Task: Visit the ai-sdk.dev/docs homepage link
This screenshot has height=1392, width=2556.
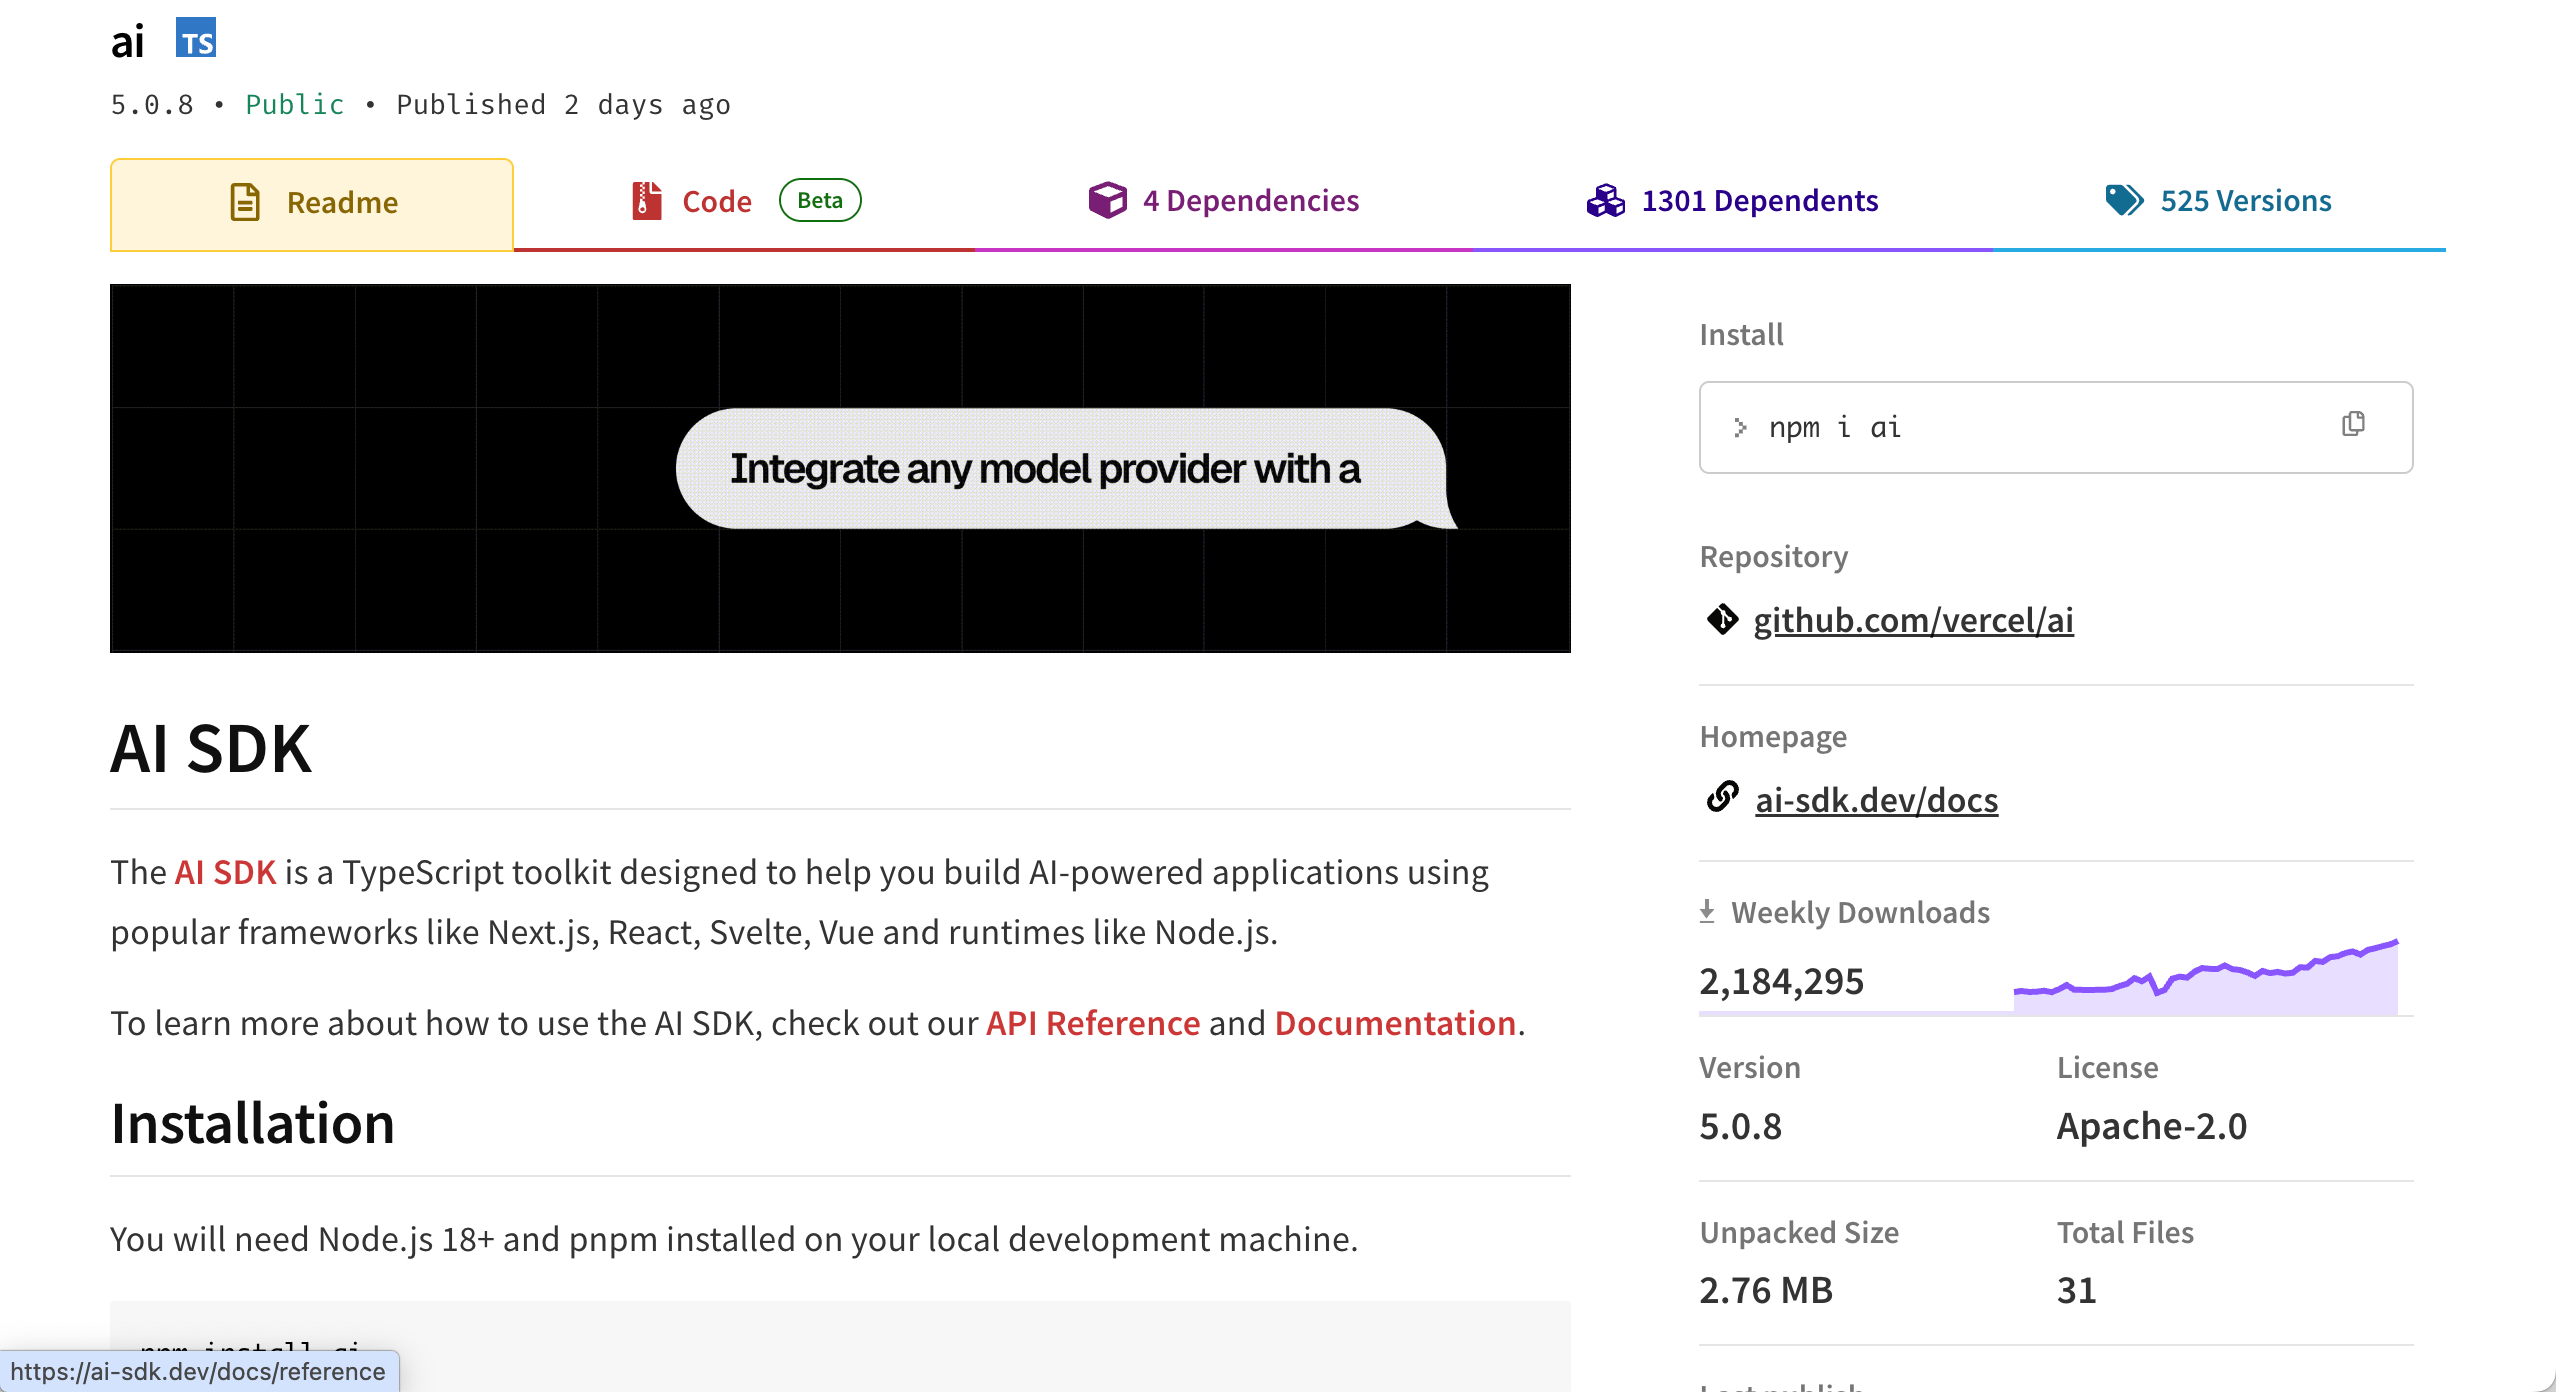Action: coord(1877,799)
